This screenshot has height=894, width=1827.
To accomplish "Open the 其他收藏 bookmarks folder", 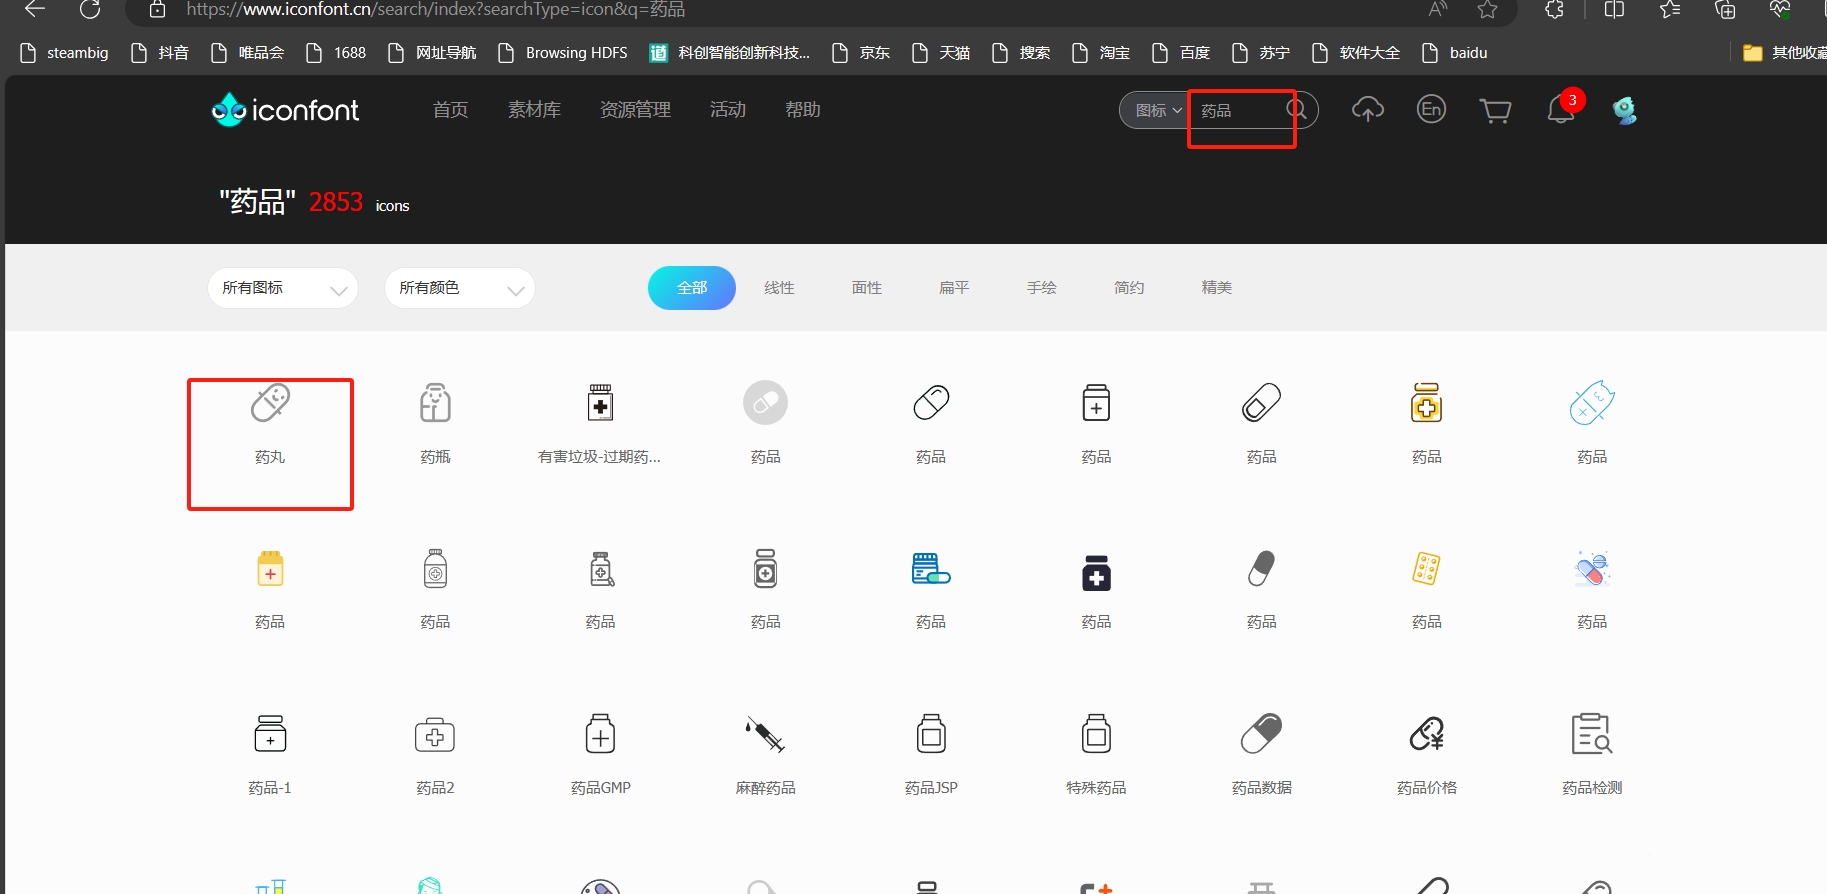I will pyautogui.click(x=1785, y=53).
